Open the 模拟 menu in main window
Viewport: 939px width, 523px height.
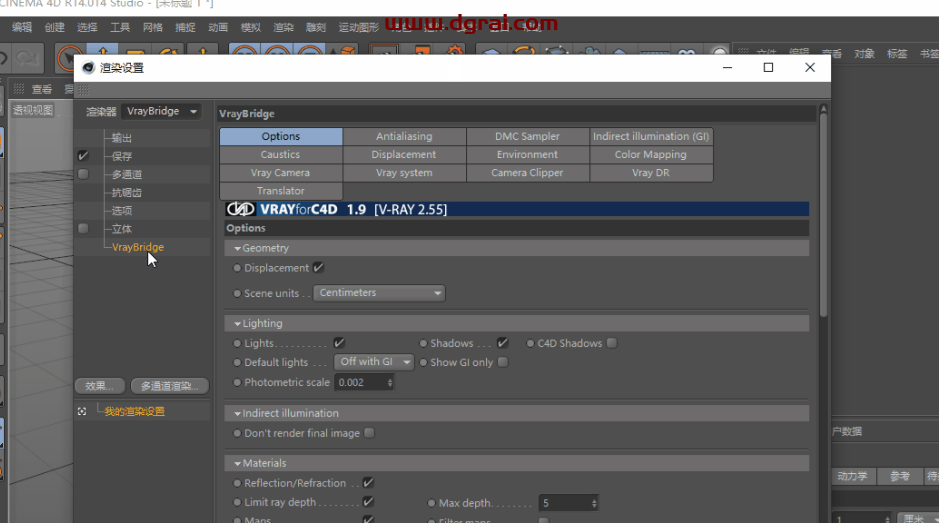coord(251,28)
